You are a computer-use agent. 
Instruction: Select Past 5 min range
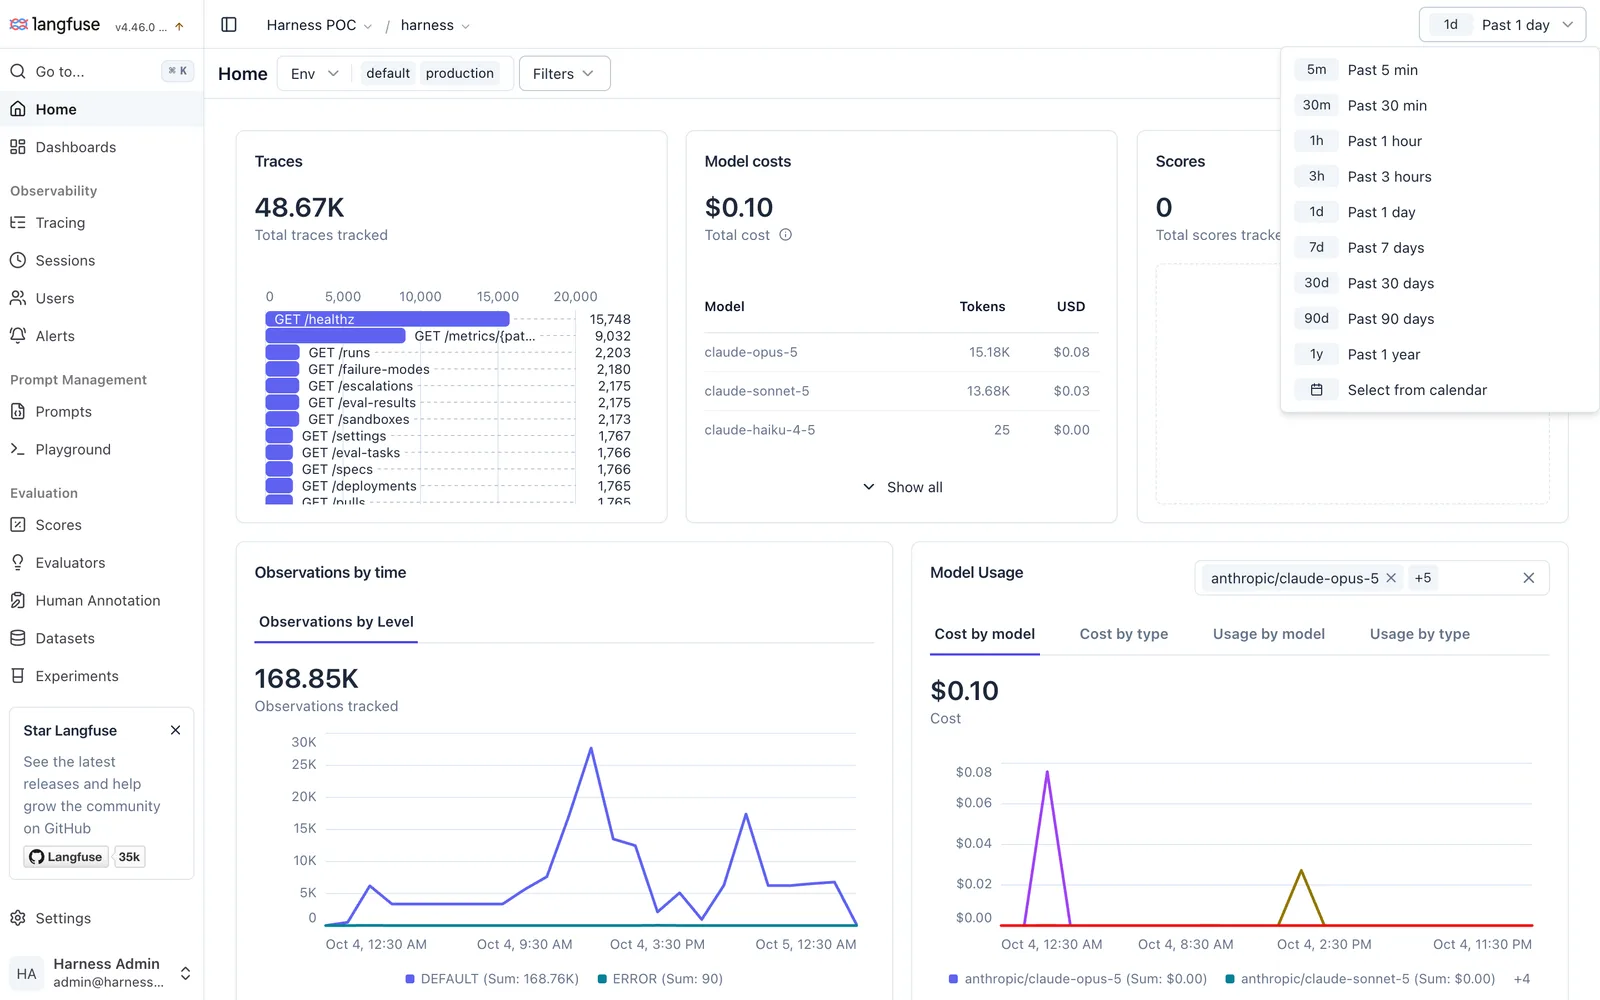point(1439,70)
